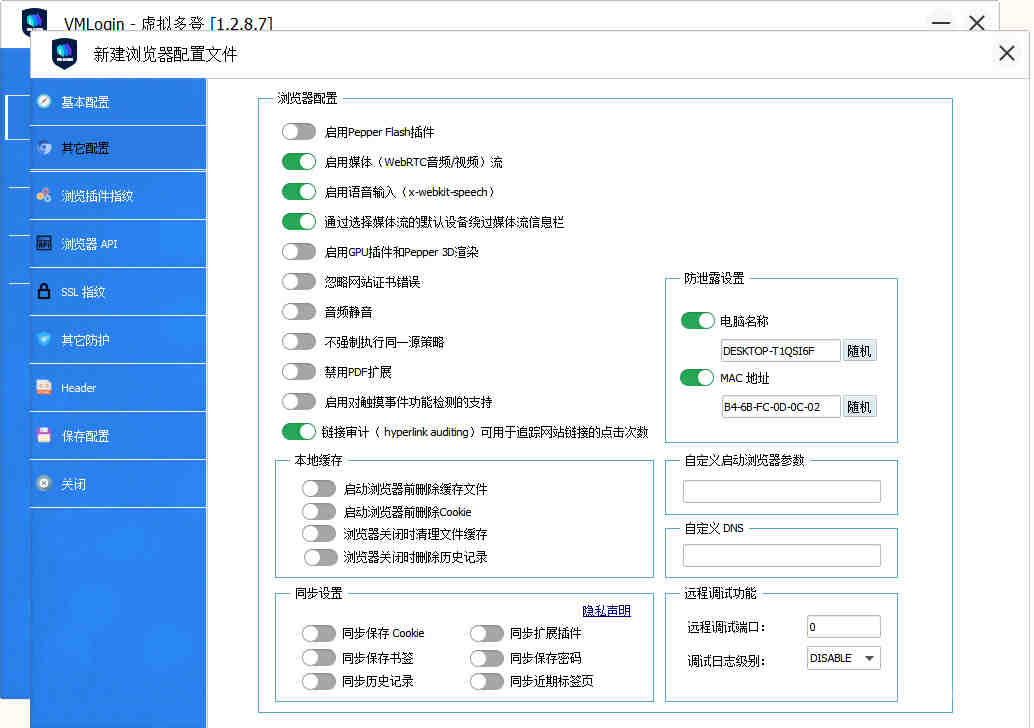Click the SSL 指纹 lock icon
1034x728 pixels.
[44, 291]
